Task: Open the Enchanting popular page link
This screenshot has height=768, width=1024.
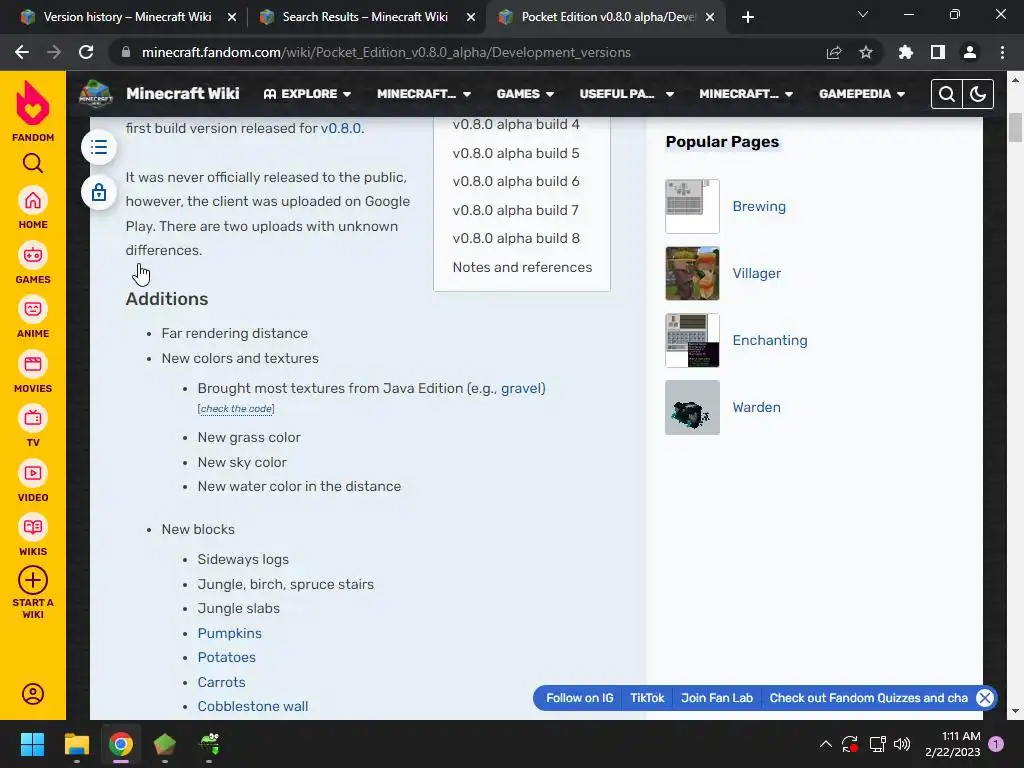Action: pos(769,340)
